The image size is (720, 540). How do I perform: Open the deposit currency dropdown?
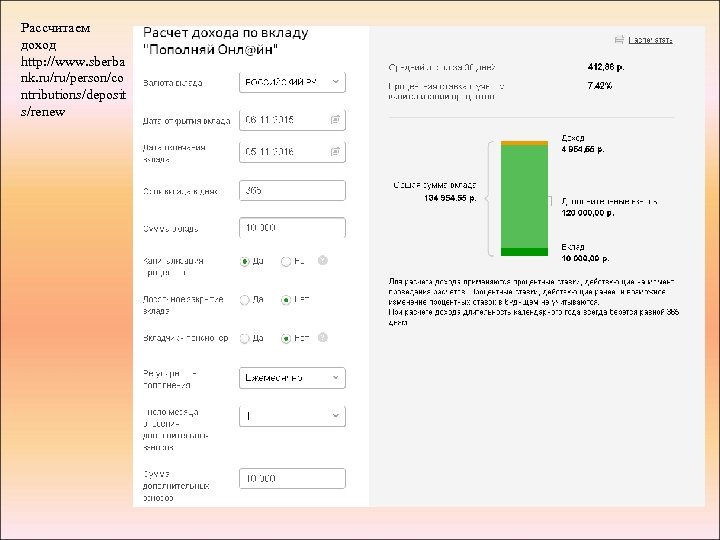click(292, 82)
